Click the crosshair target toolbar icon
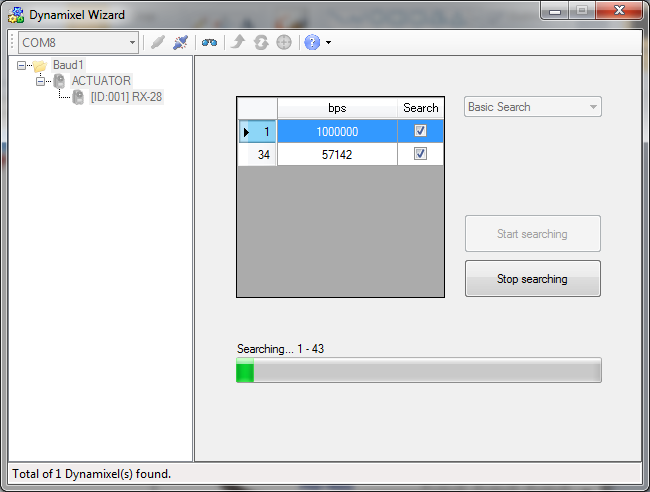Image resolution: width=650 pixels, height=492 pixels. pyautogui.click(x=284, y=43)
